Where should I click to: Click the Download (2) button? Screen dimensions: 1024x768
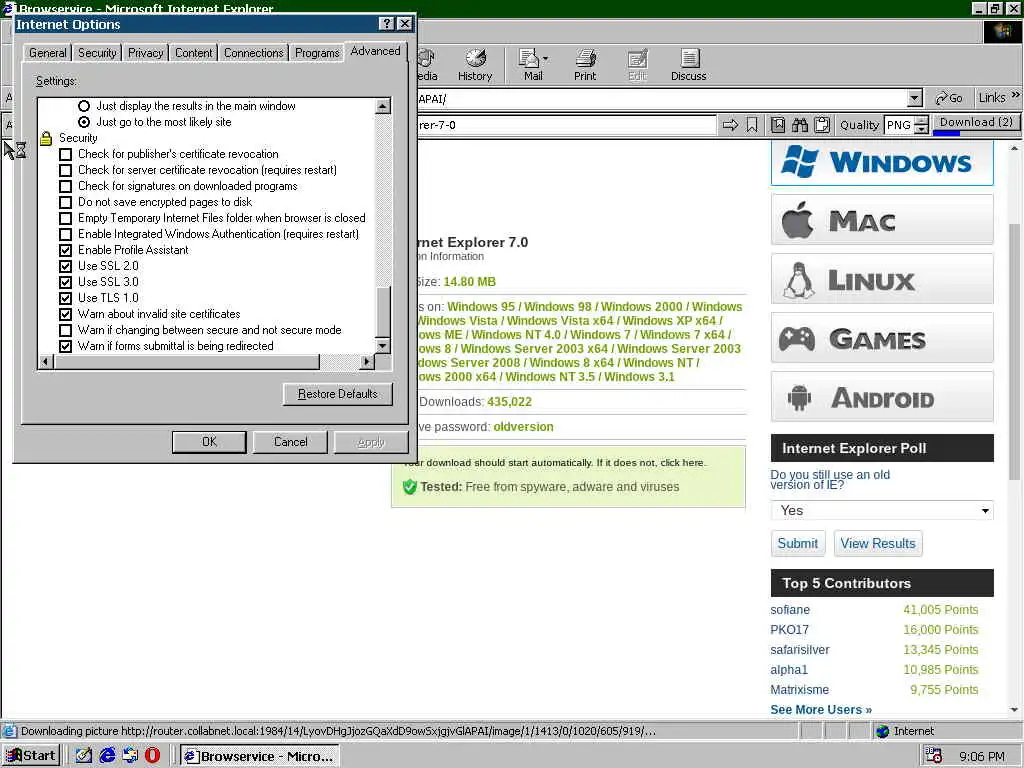[x=976, y=123]
